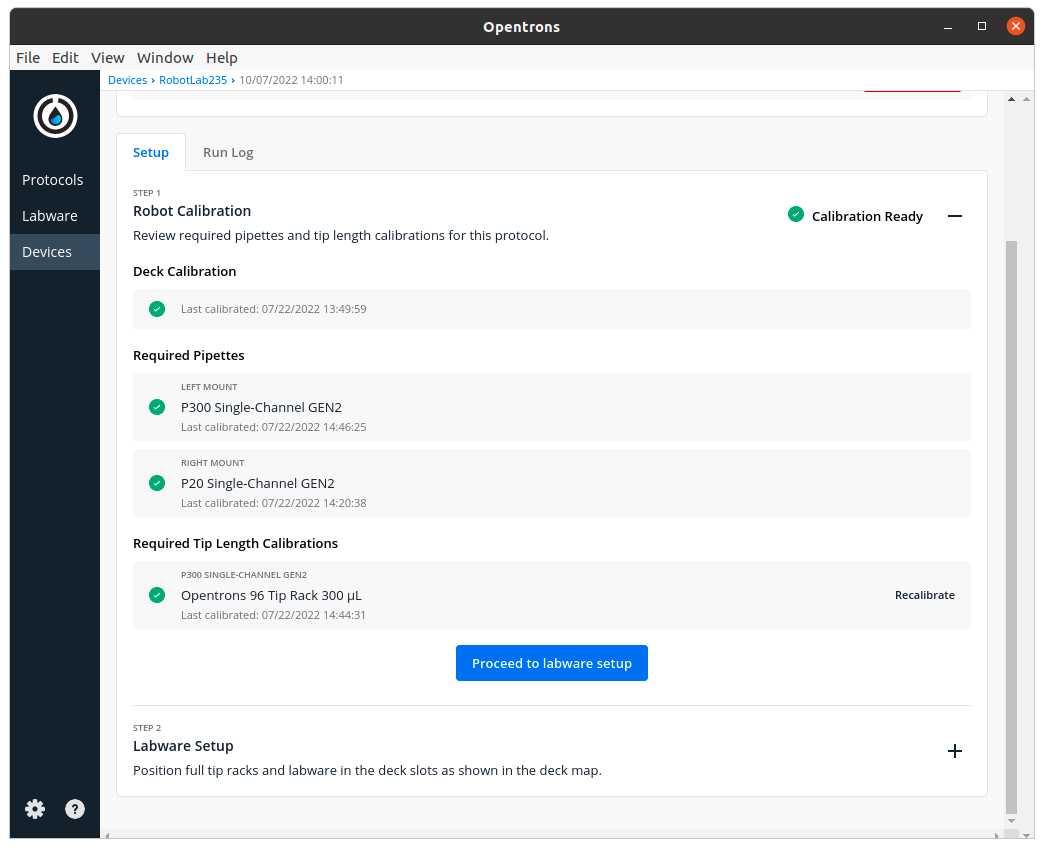Click the Required Pipettes subheading

coord(189,355)
